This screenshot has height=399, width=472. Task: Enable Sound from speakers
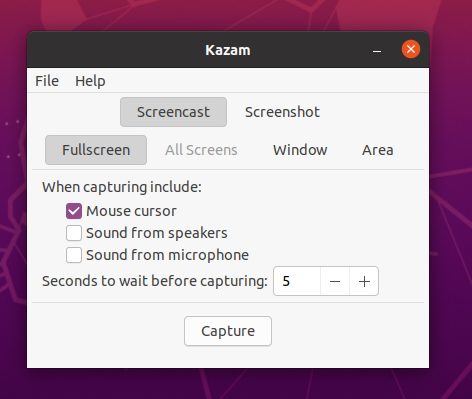pyautogui.click(x=74, y=233)
